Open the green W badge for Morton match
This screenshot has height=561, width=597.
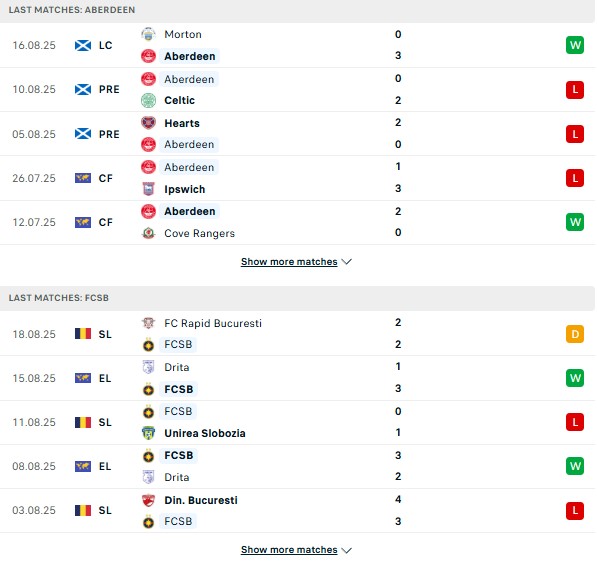point(575,45)
